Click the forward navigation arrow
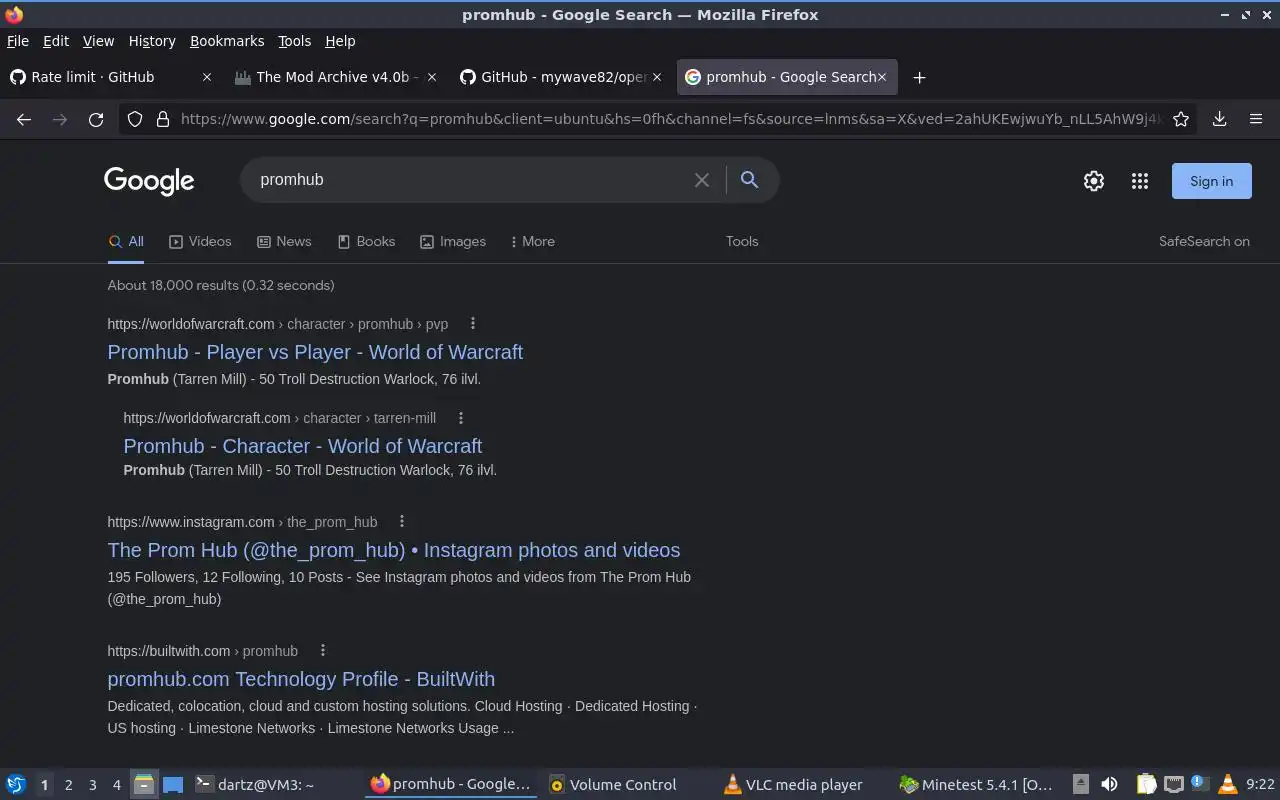The image size is (1280, 800). (60, 119)
